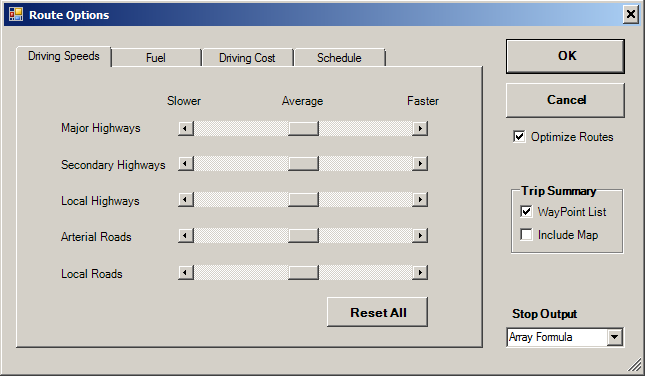Screen dimensions: 645x376
Task: Click right arrow of Local Roads slider
Action: point(420,272)
